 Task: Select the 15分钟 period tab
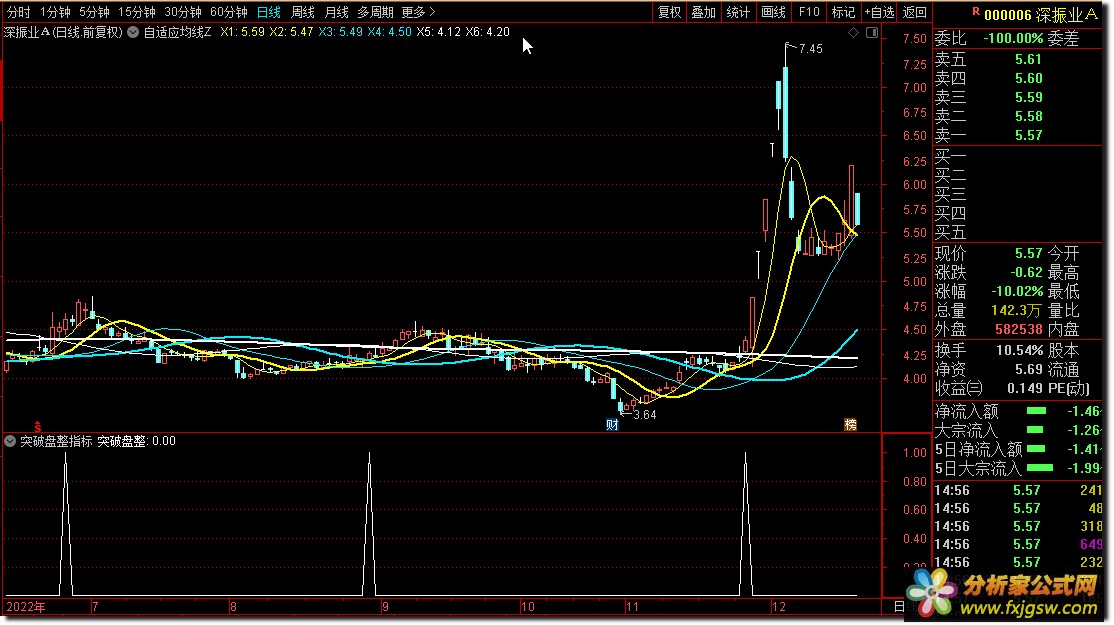point(136,12)
